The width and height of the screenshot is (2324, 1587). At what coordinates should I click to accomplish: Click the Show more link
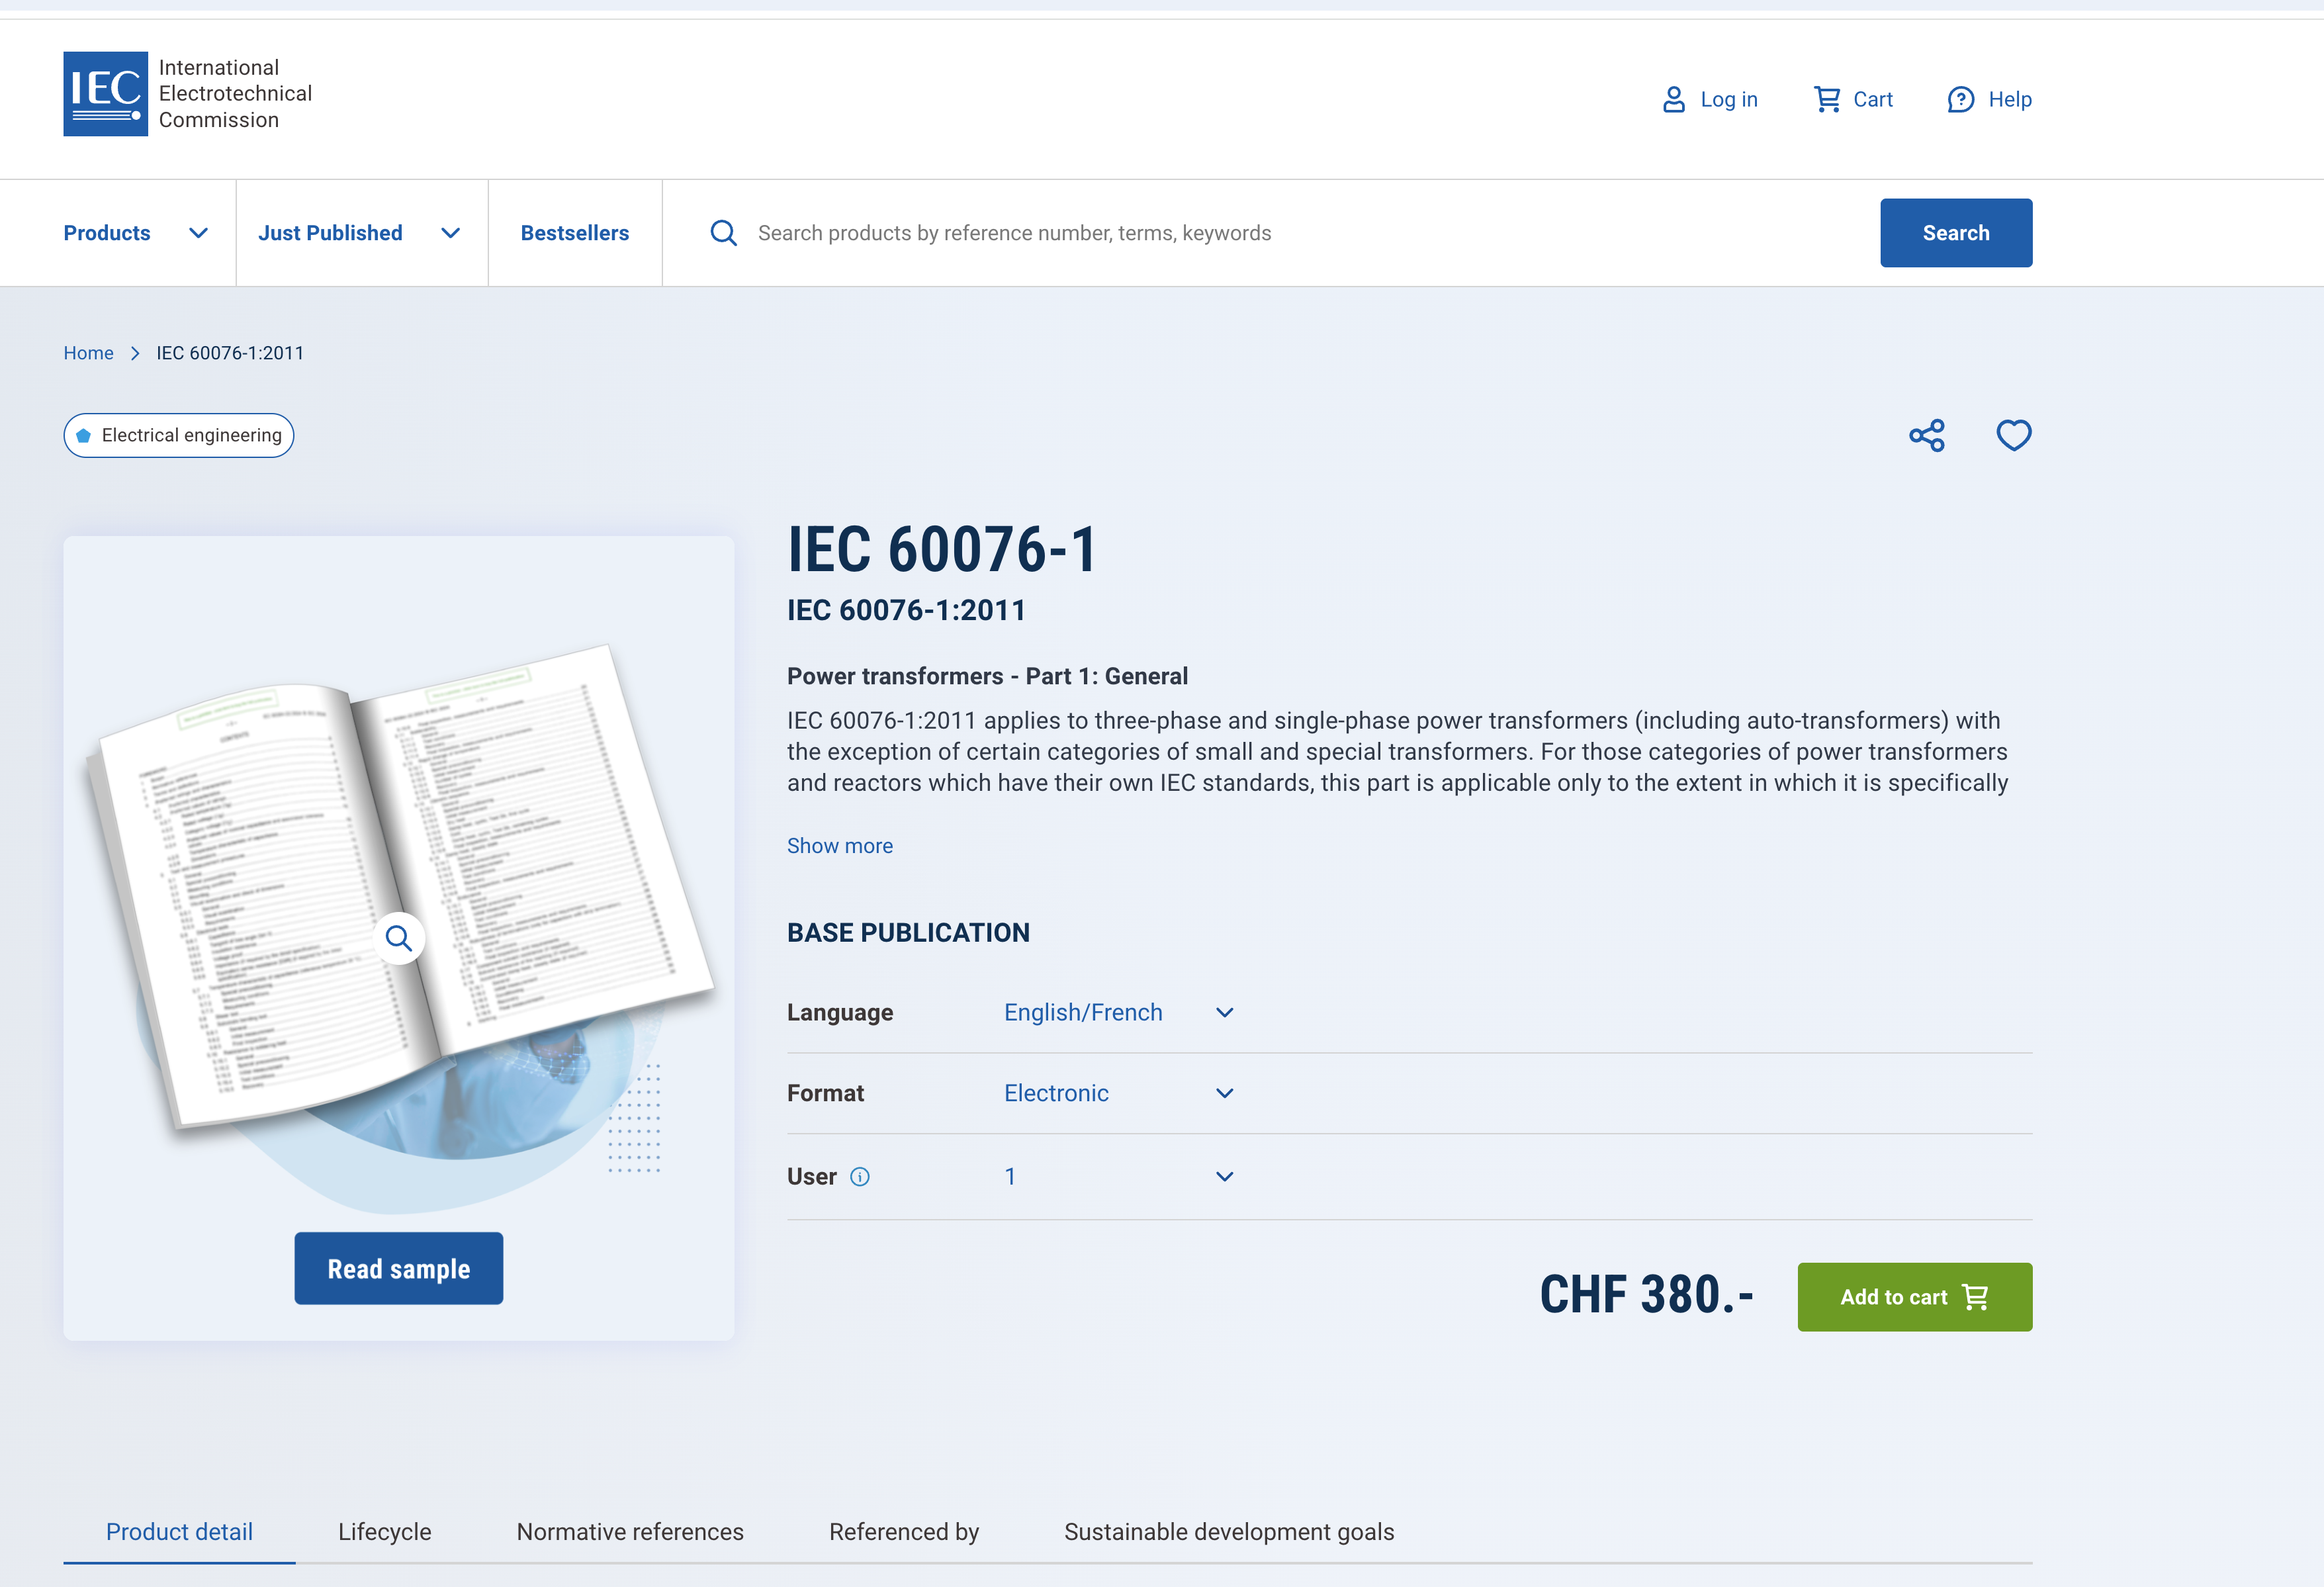(x=840, y=846)
